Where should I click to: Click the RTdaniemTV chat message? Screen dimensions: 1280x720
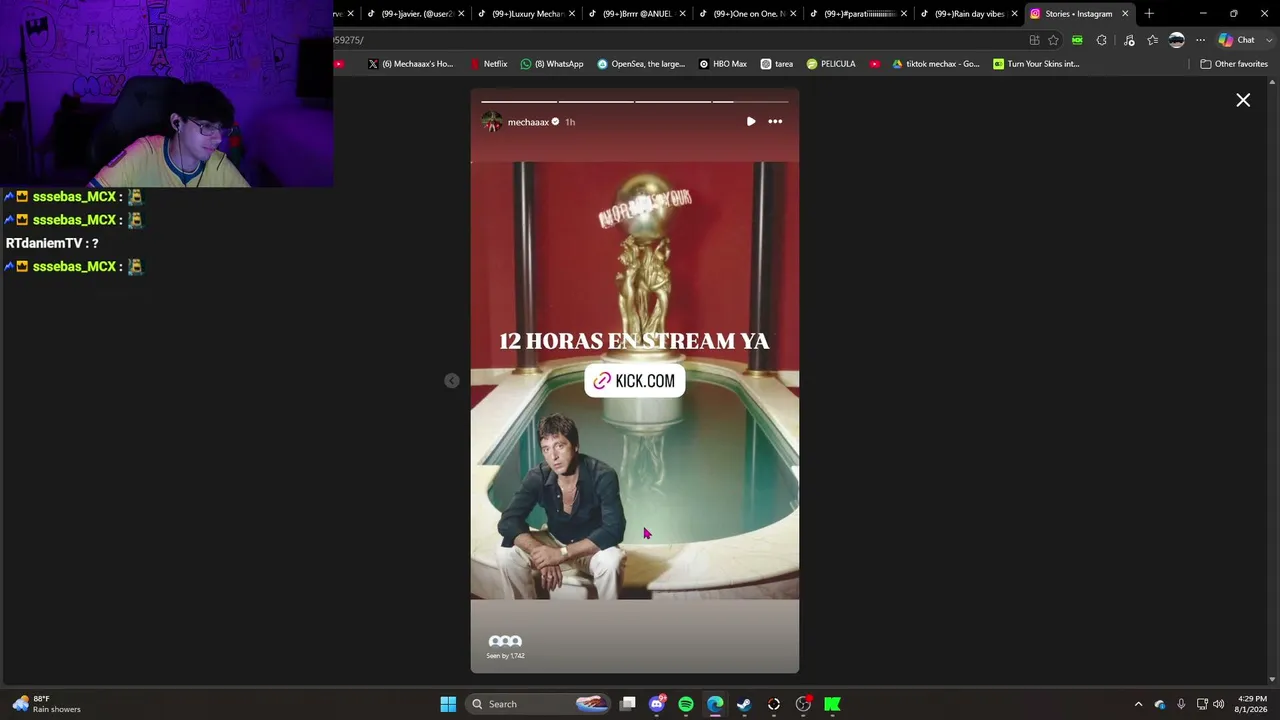52,243
